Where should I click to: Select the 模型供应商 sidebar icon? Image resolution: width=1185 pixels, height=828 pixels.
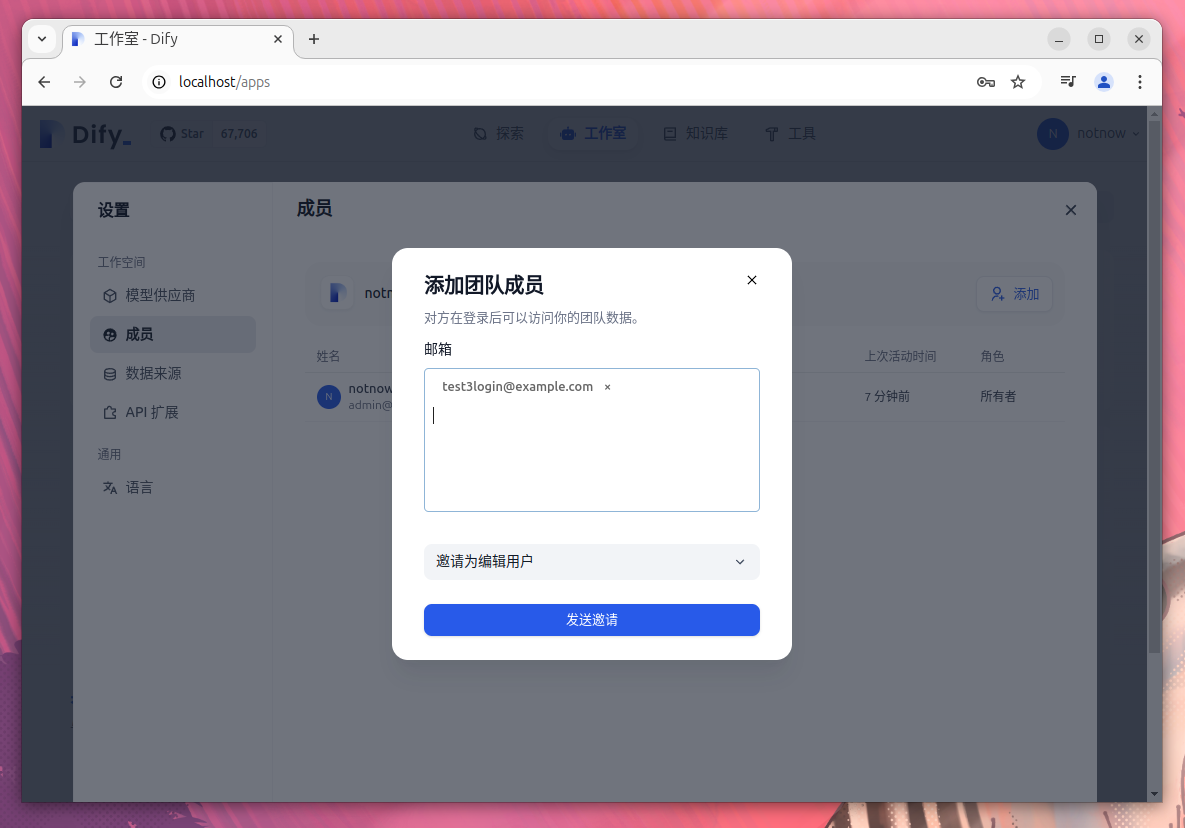[x=110, y=295]
